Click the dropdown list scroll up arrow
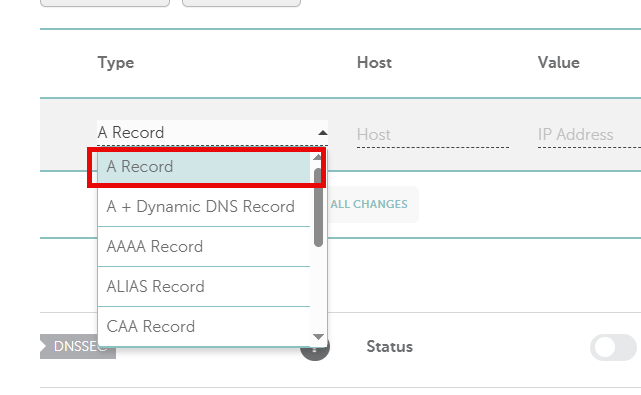 pos(318,157)
